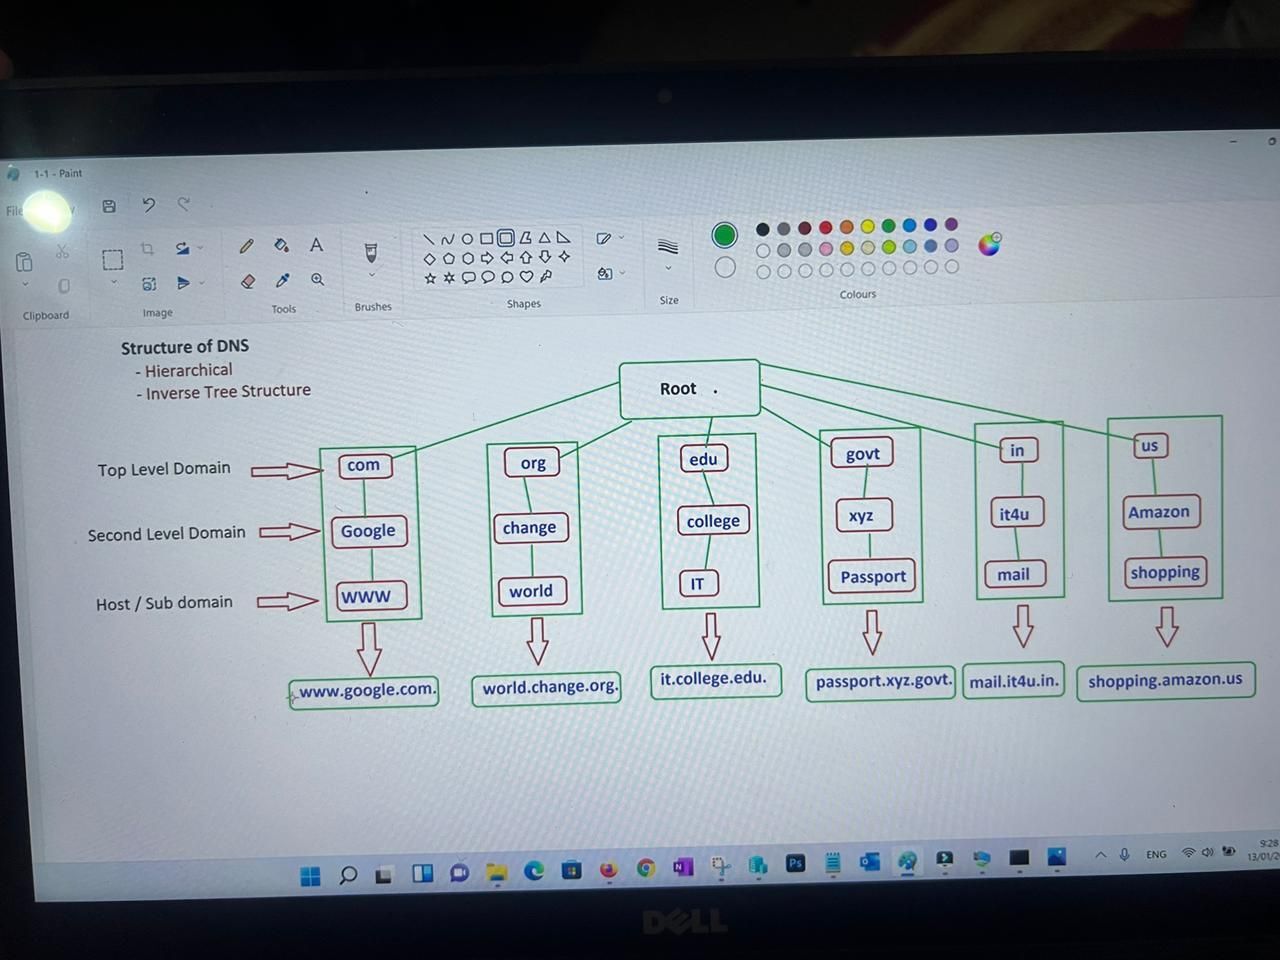This screenshot has height=960, width=1280.
Task: Select the rectangular selection tool
Action: pos(113,260)
